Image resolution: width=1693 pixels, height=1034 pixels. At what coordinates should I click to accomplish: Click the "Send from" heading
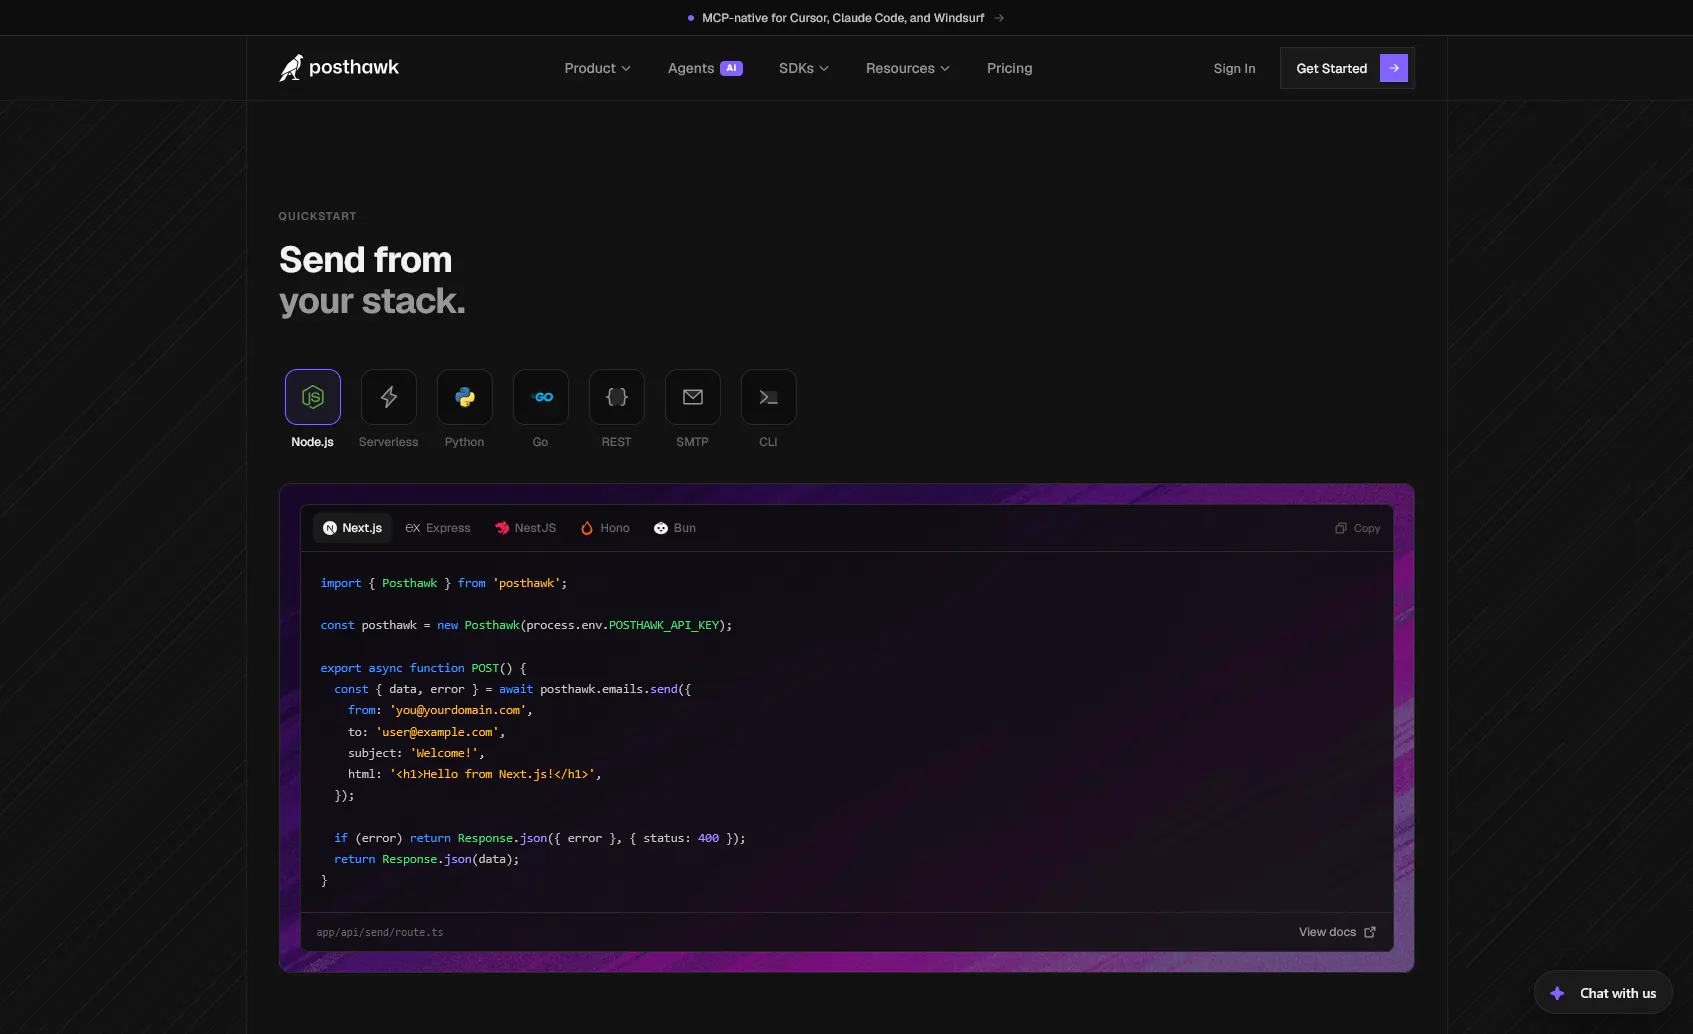pyautogui.click(x=366, y=260)
